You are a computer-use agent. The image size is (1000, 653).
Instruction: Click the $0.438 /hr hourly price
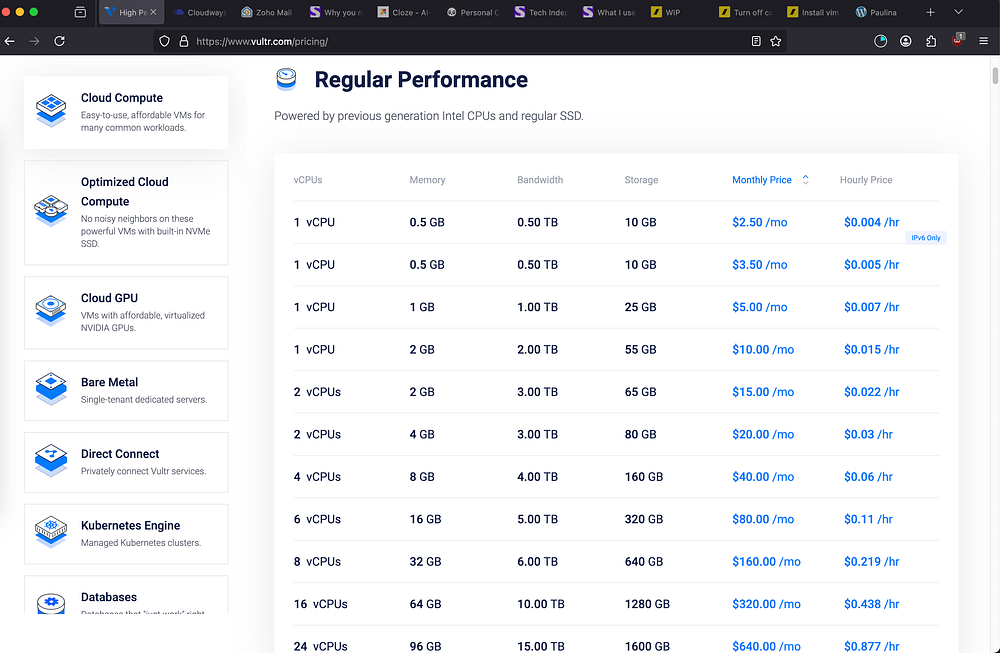click(x=871, y=604)
